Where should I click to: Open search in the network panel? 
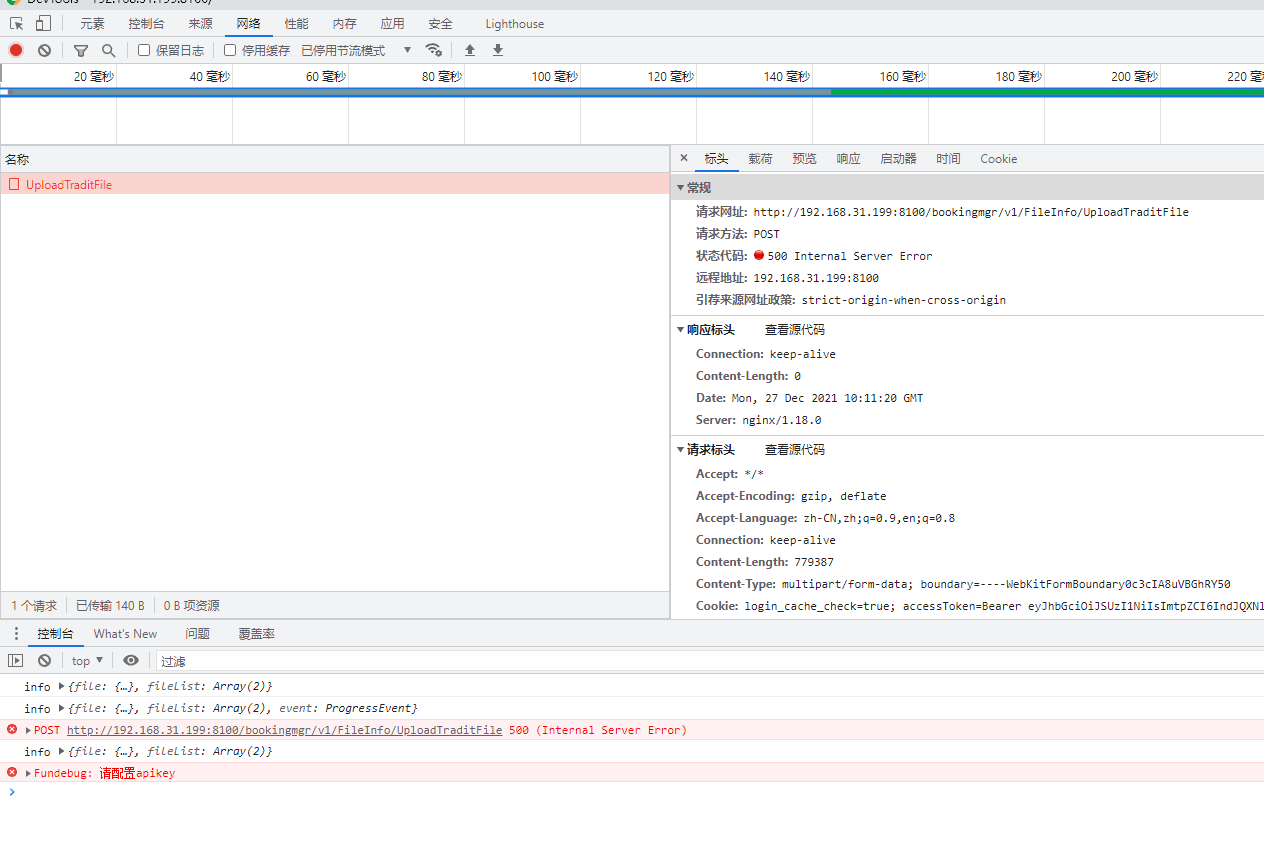tap(108, 50)
